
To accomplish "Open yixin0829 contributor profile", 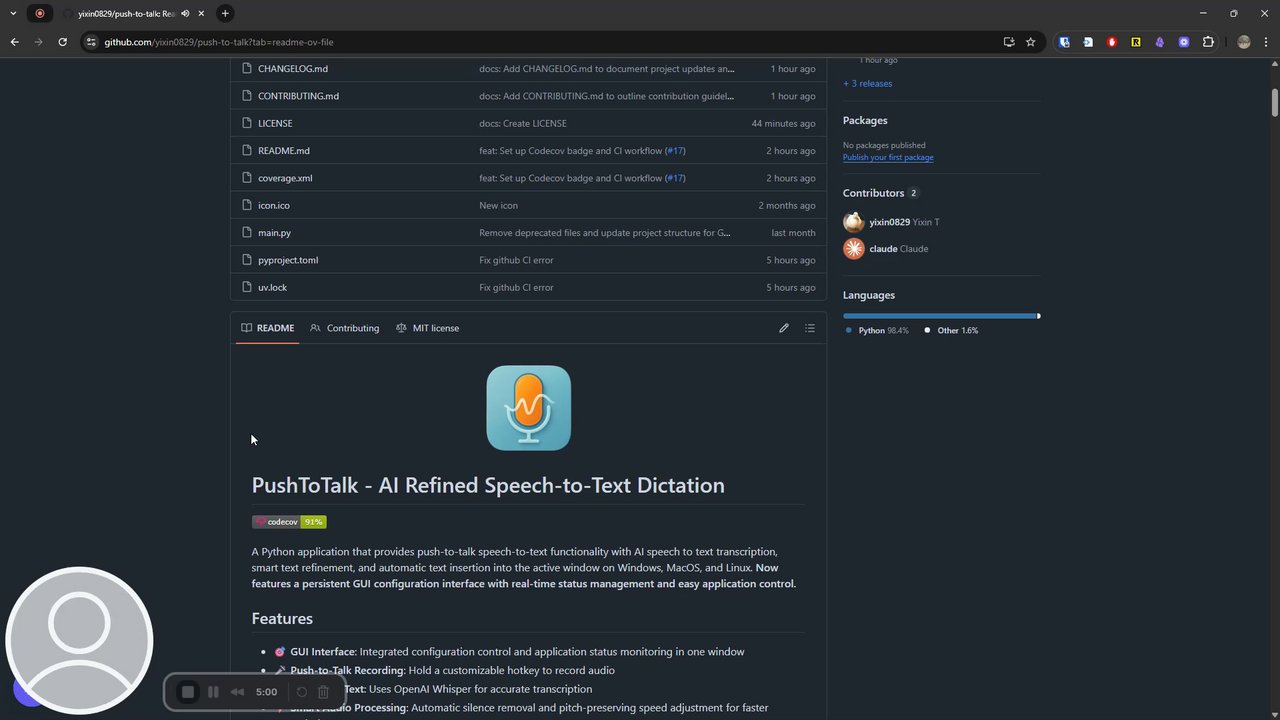I will tap(889, 222).
